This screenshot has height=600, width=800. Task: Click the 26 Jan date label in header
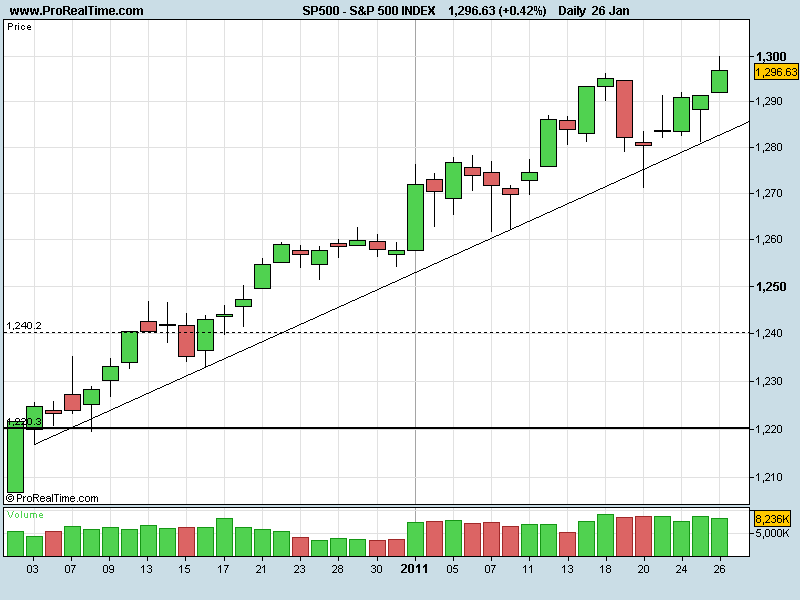(610, 11)
